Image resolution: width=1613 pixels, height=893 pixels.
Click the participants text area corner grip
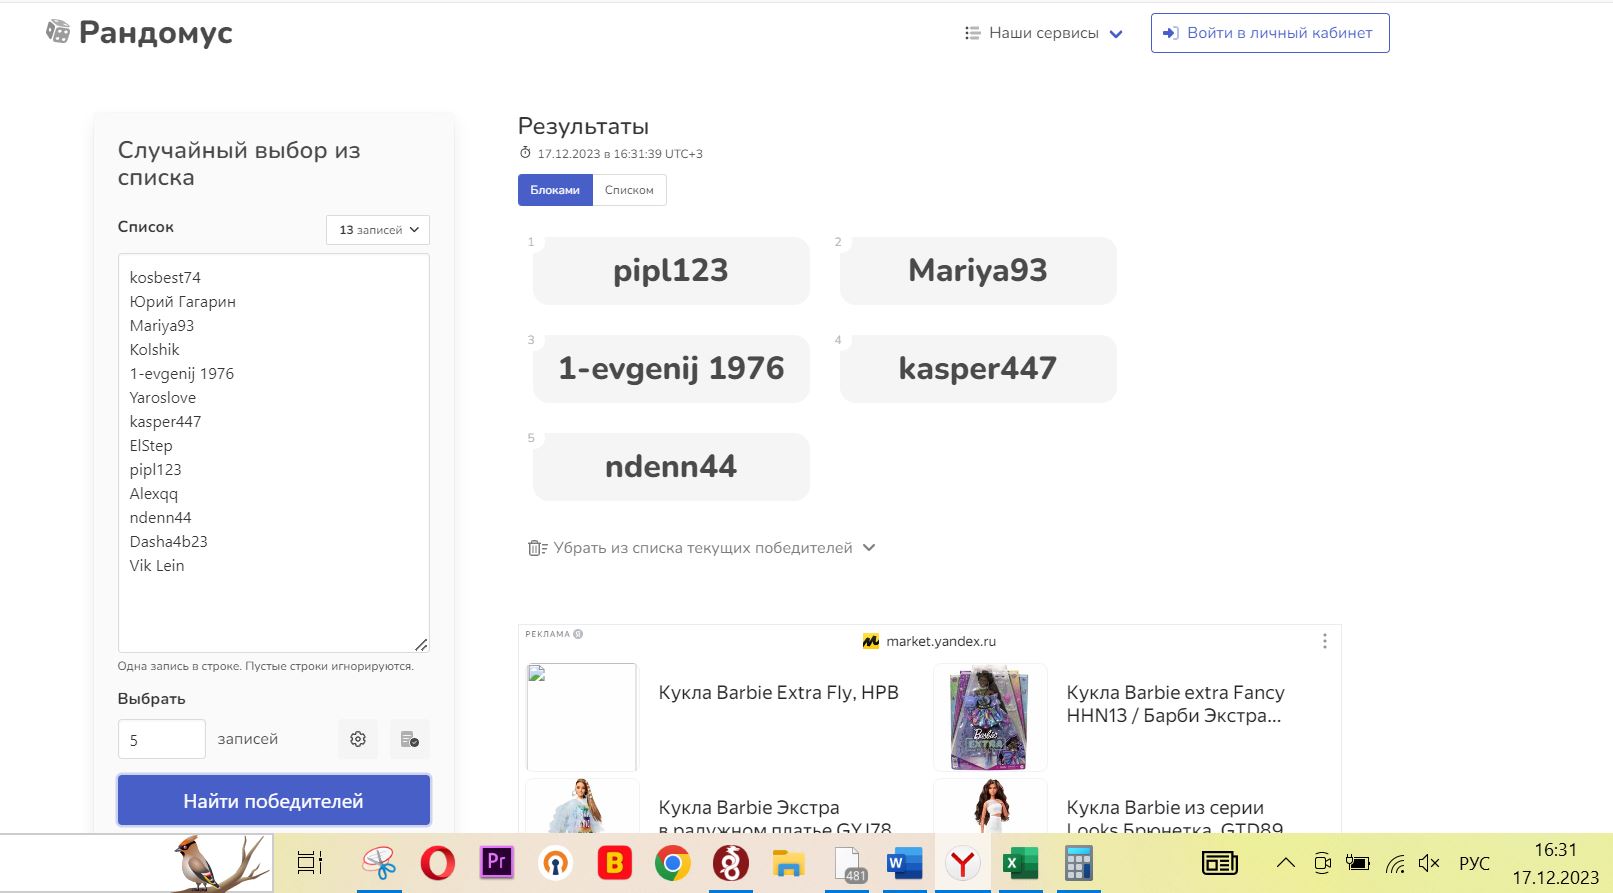[x=421, y=645]
